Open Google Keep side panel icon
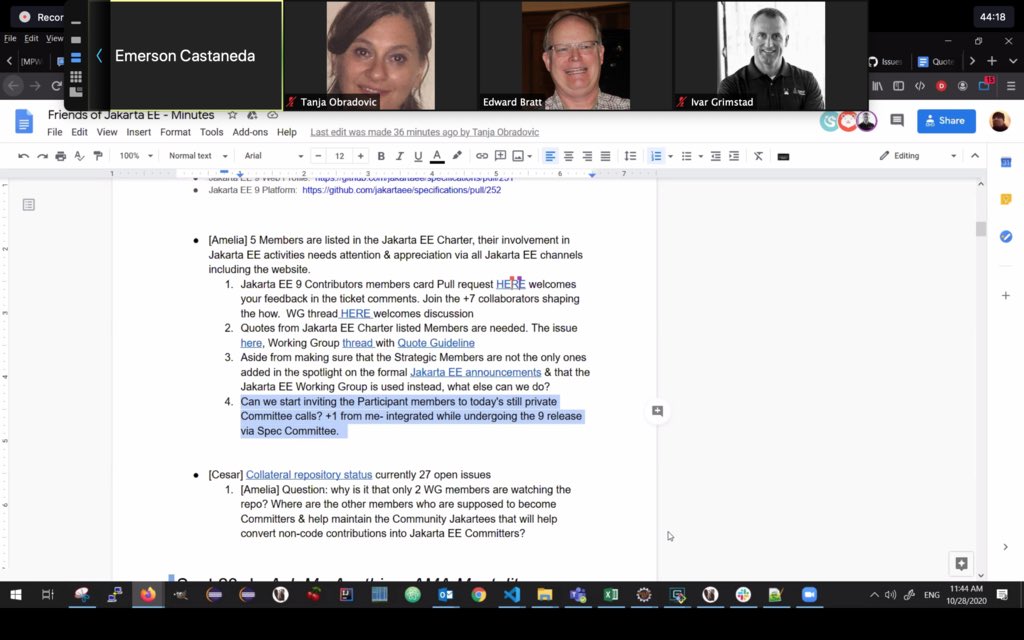This screenshot has width=1024, height=640. pyautogui.click(x=1006, y=199)
